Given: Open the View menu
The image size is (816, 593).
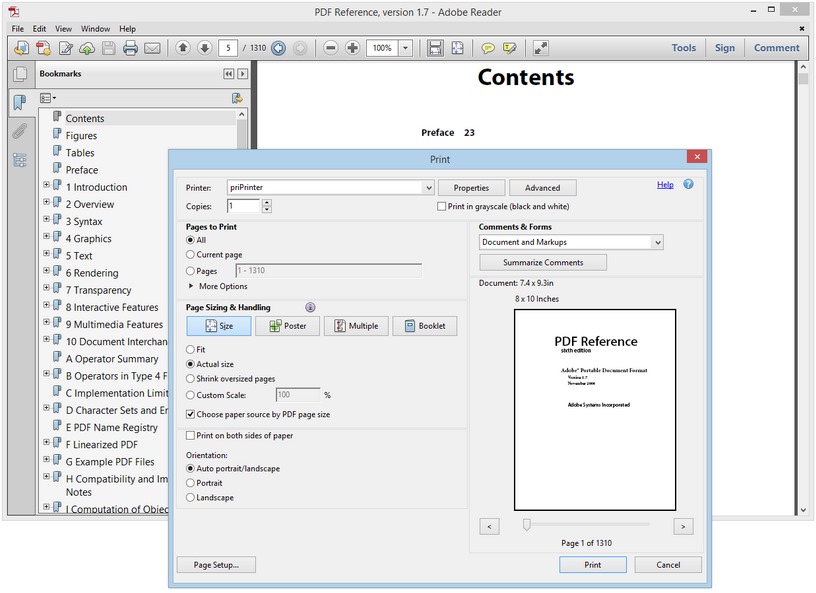Looking at the screenshot, I should (x=63, y=29).
